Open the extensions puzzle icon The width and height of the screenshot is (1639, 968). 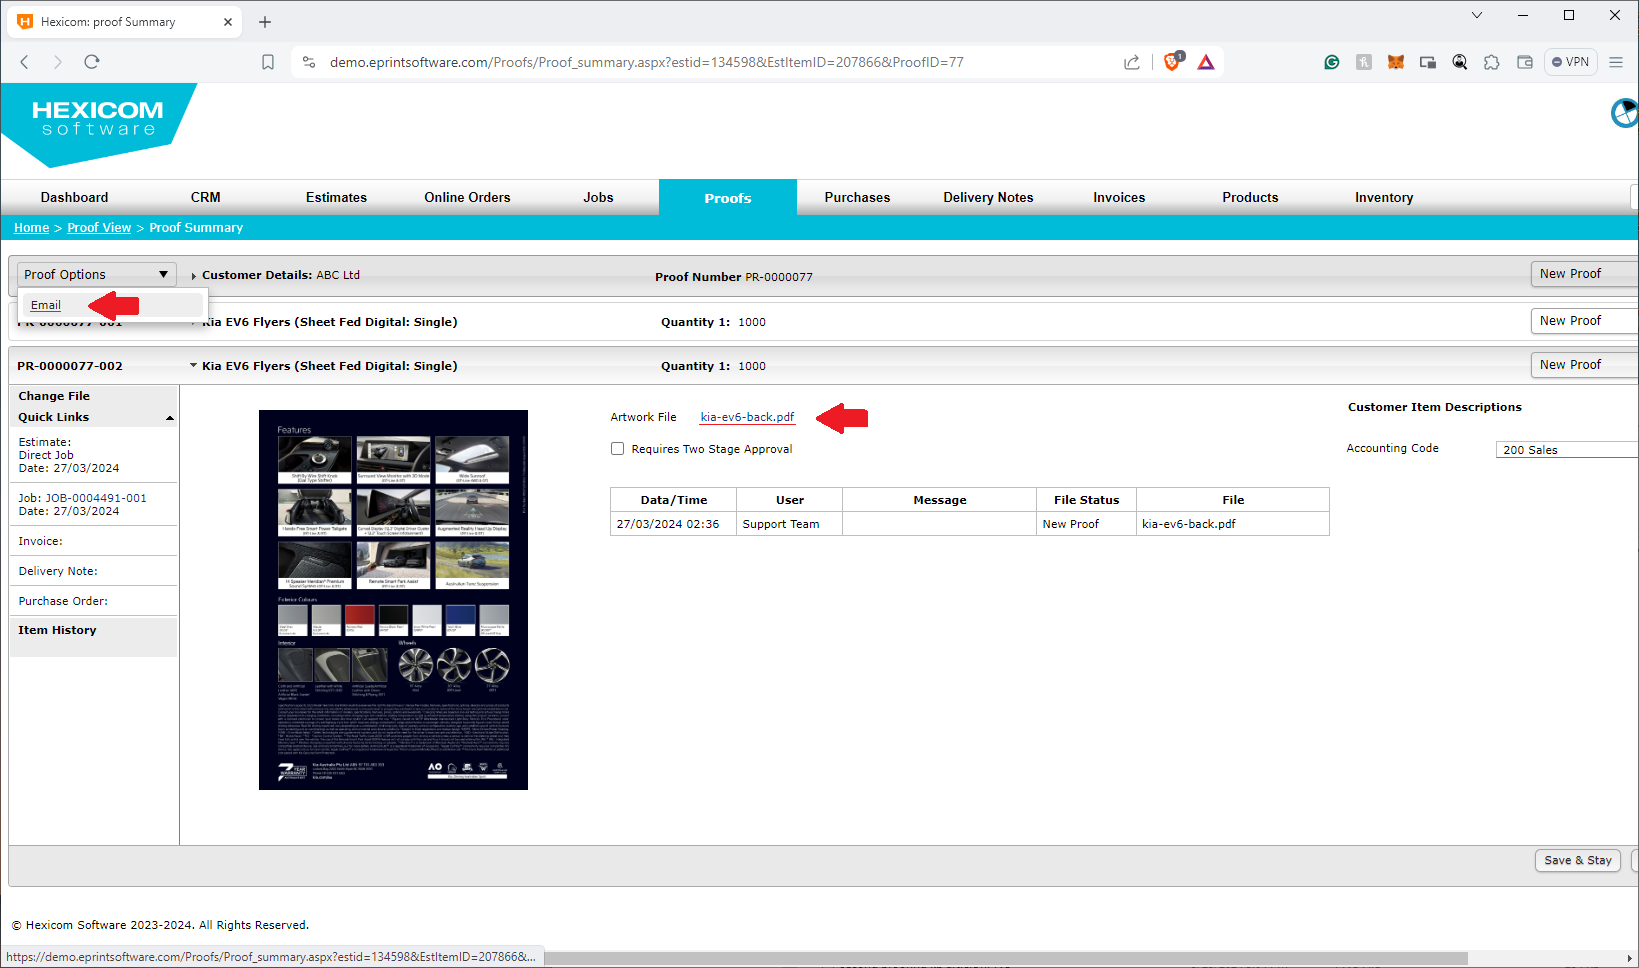coord(1492,62)
